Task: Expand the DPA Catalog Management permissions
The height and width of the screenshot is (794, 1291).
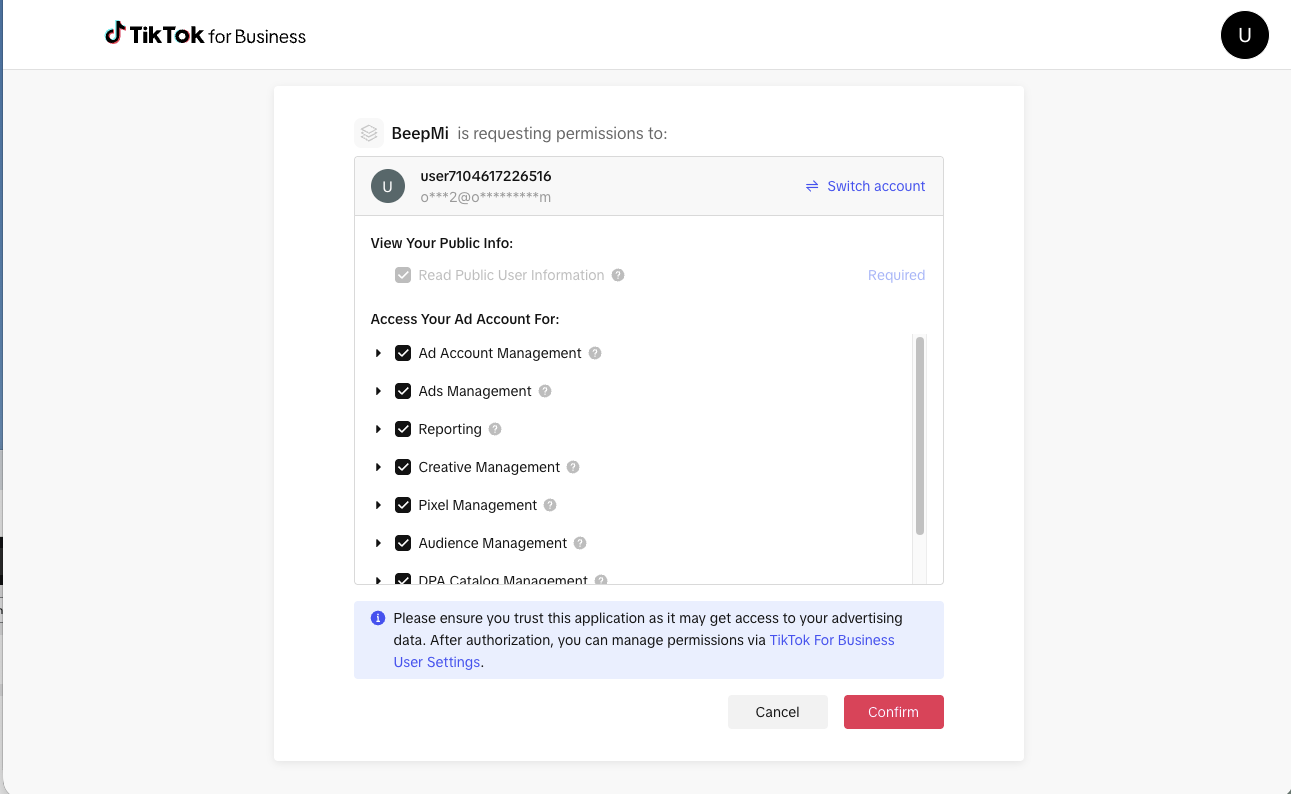Action: coord(378,580)
